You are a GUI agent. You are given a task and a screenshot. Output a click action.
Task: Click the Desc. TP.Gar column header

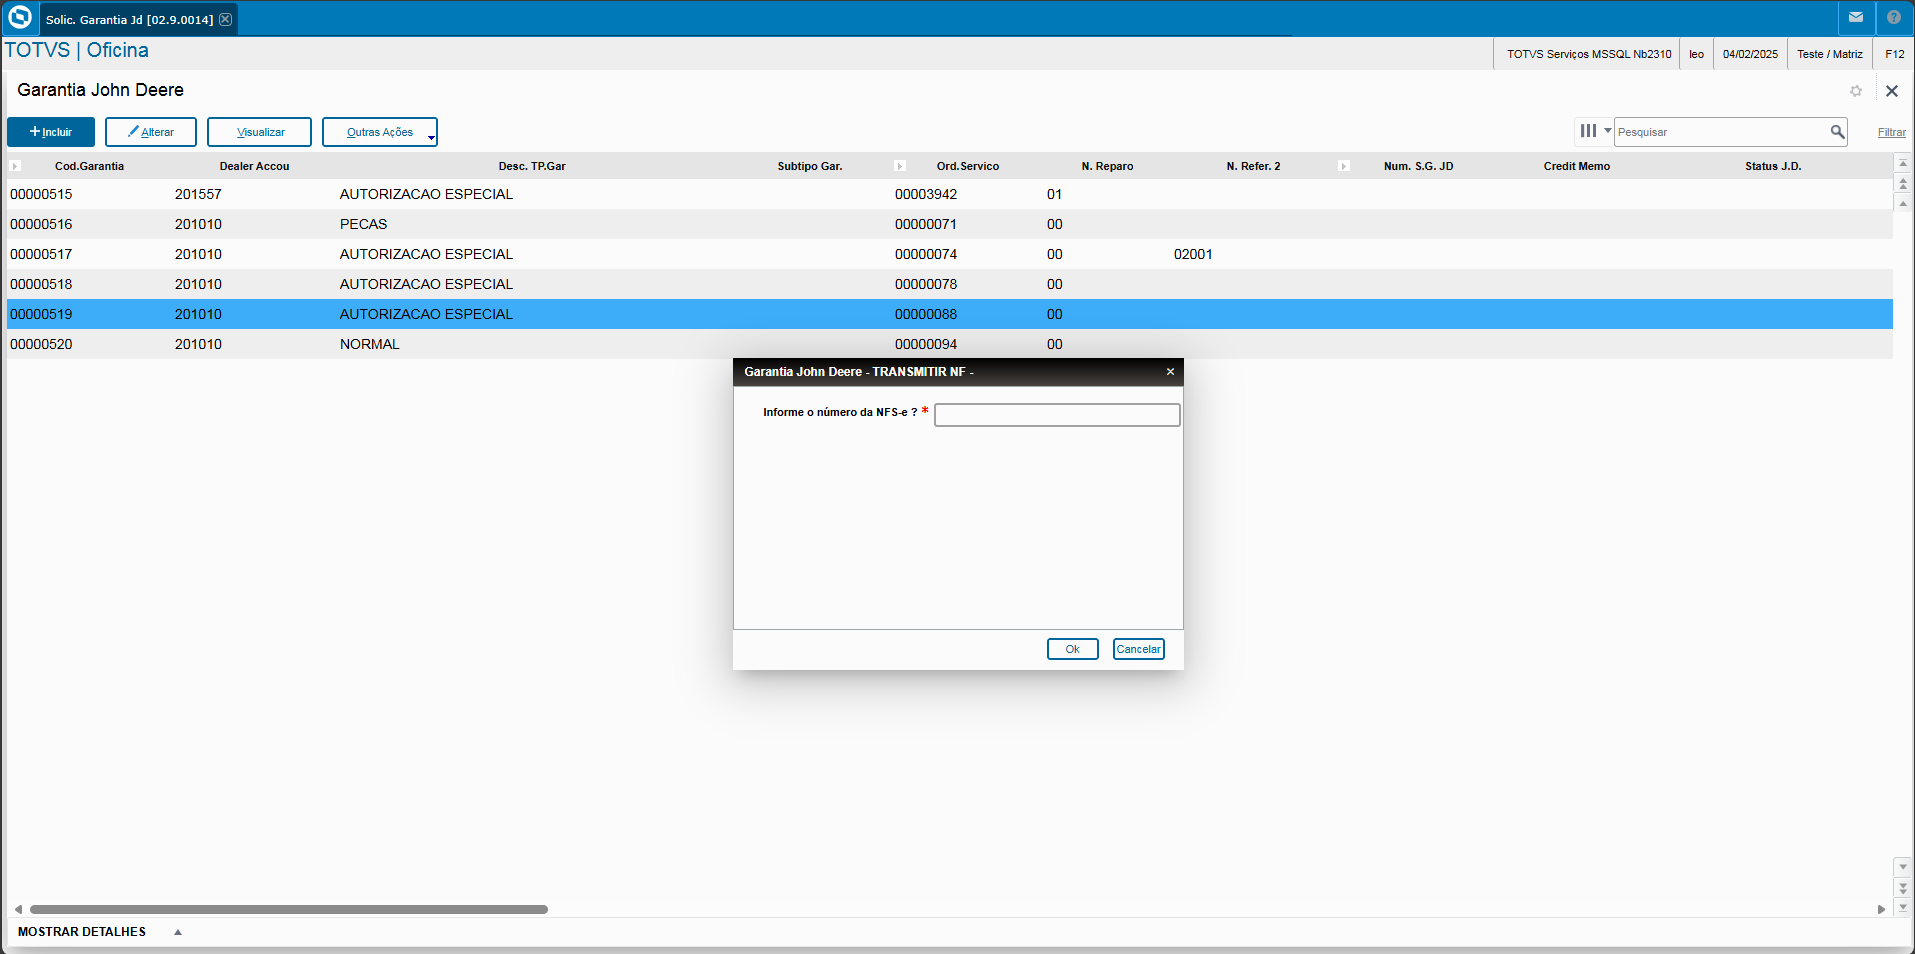(x=532, y=166)
